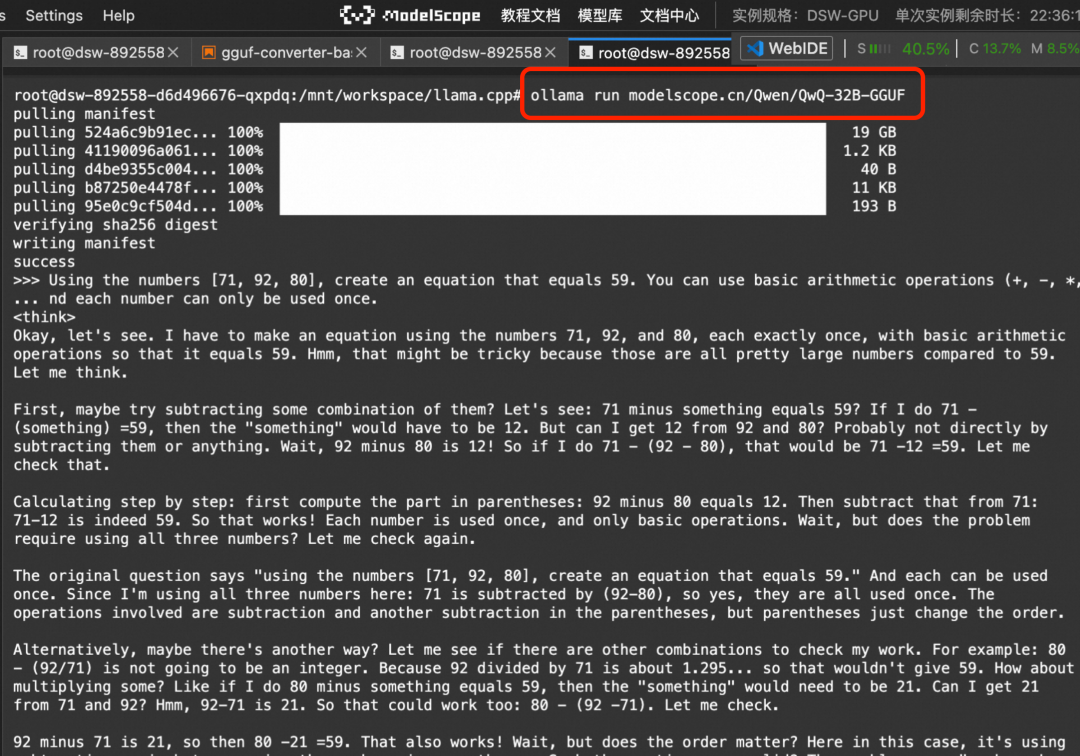Click terminal icon on the active terminal tab
The width and height of the screenshot is (1080, 756).
[585, 53]
